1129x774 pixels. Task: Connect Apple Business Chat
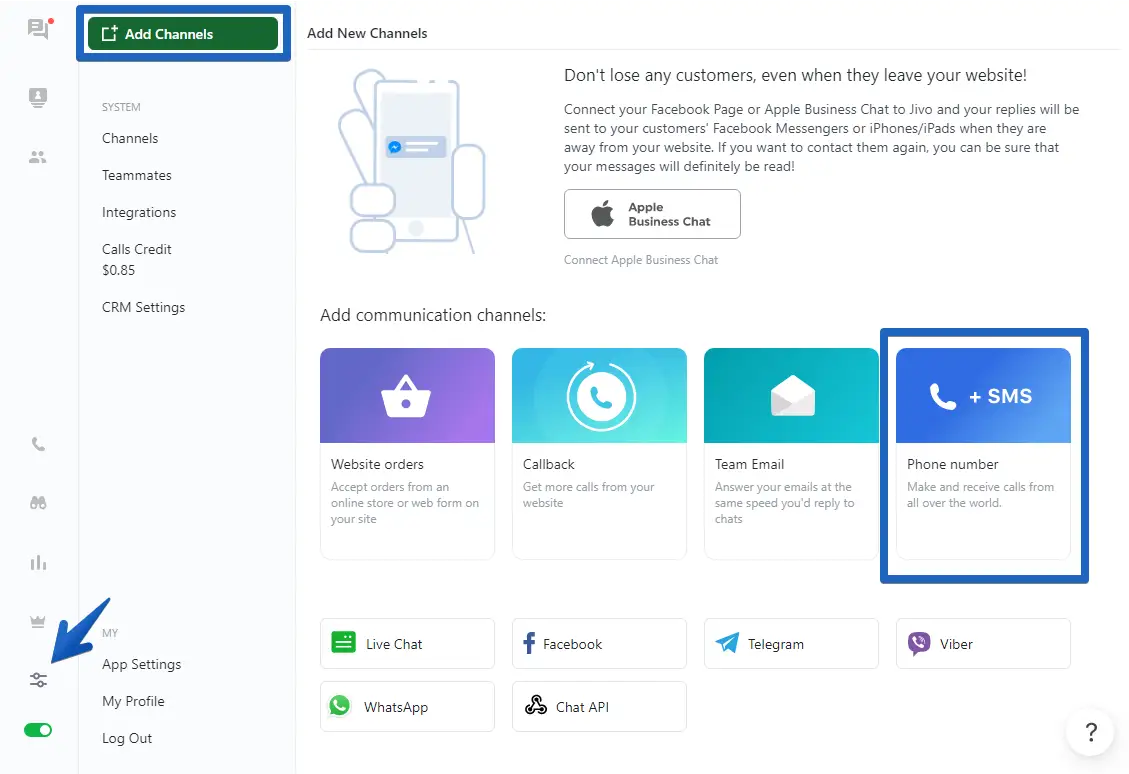[x=652, y=214]
